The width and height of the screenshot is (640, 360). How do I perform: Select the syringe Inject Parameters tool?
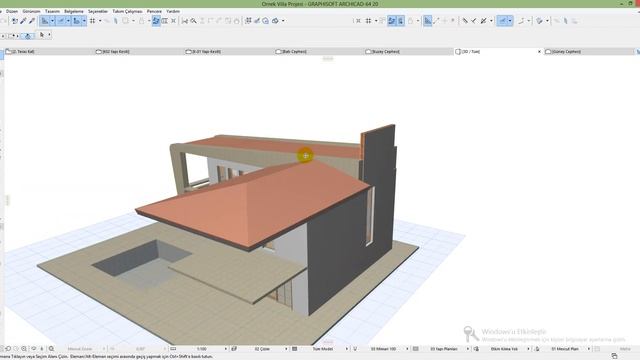pos(32,21)
